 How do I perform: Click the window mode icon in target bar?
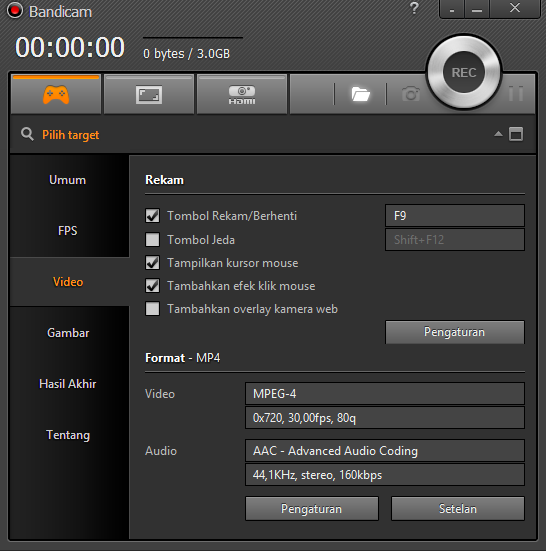click(x=516, y=134)
